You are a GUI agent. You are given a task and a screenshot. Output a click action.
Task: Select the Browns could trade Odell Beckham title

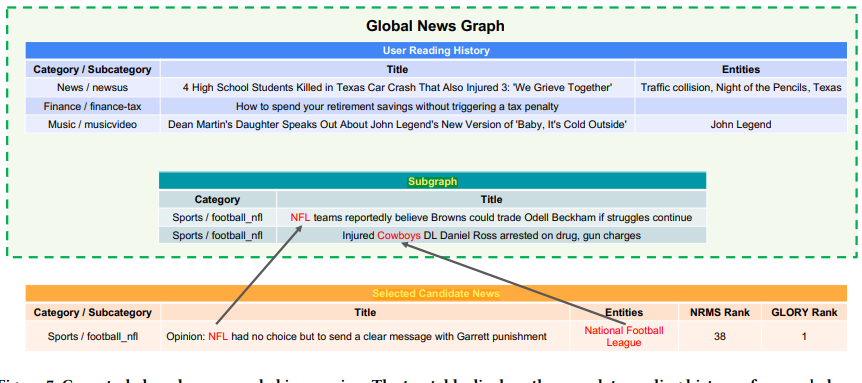(x=491, y=218)
